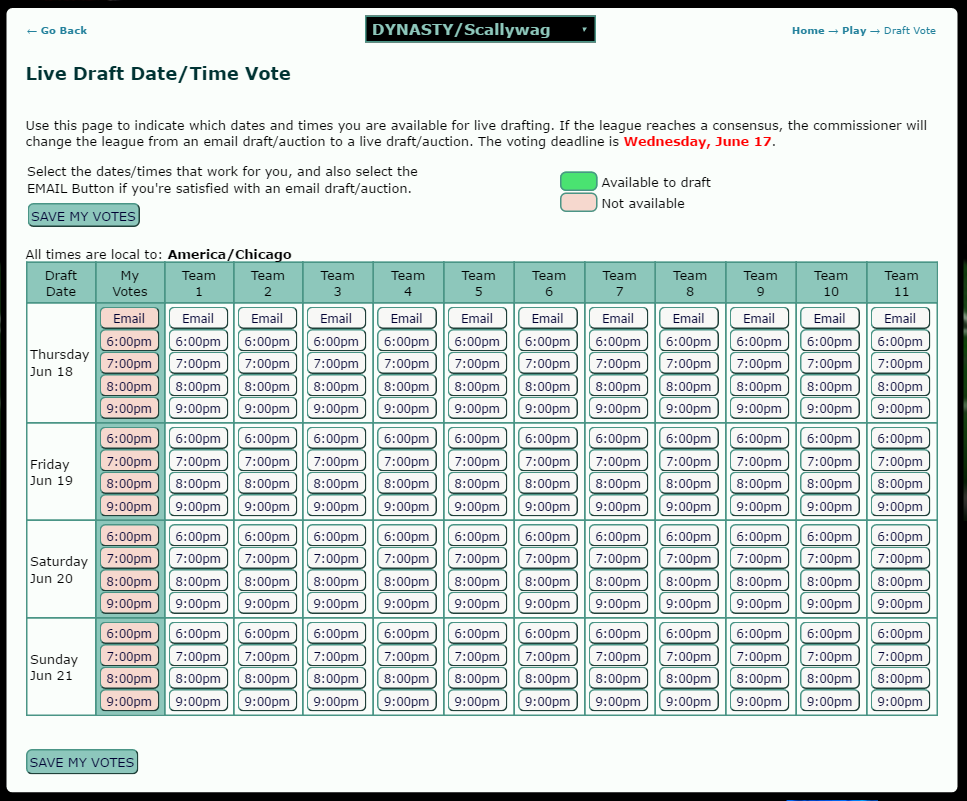Click the Saturday Jun 20 row label
The height and width of the screenshot is (801, 967).
pos(59,570)
